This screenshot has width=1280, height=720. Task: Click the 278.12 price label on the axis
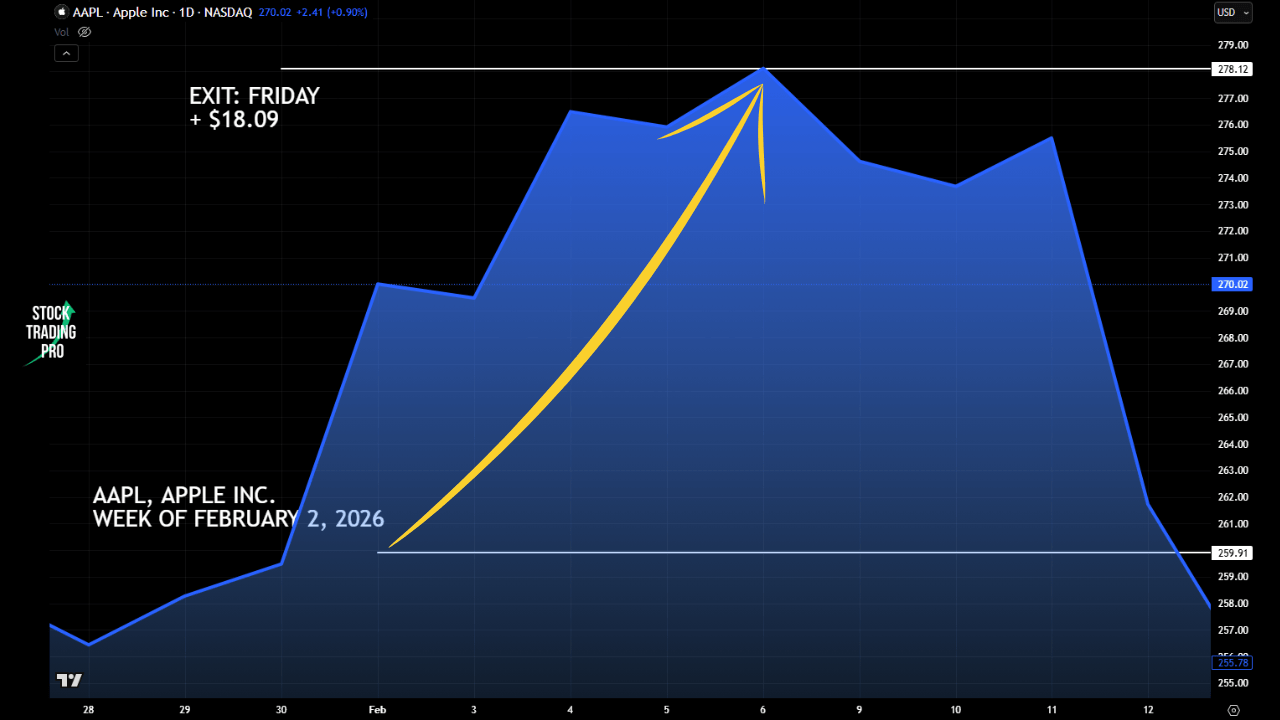point(1232,69)
